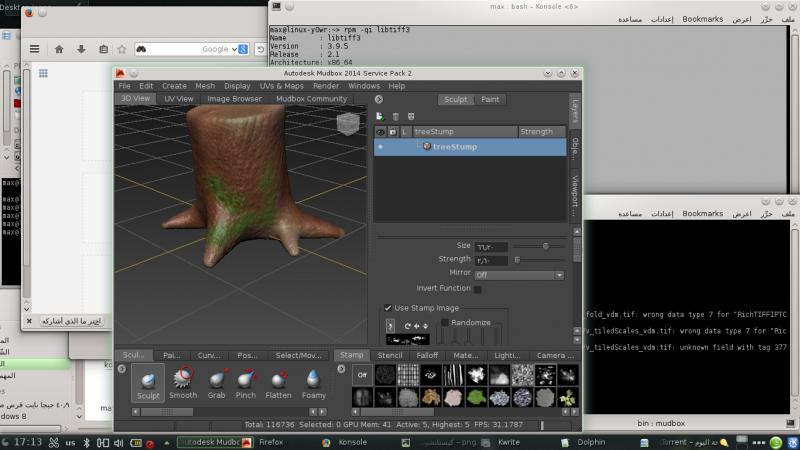The image size is (800, 450).
Task: Click the merge layers icon next to trash
Action: (411, 116)
